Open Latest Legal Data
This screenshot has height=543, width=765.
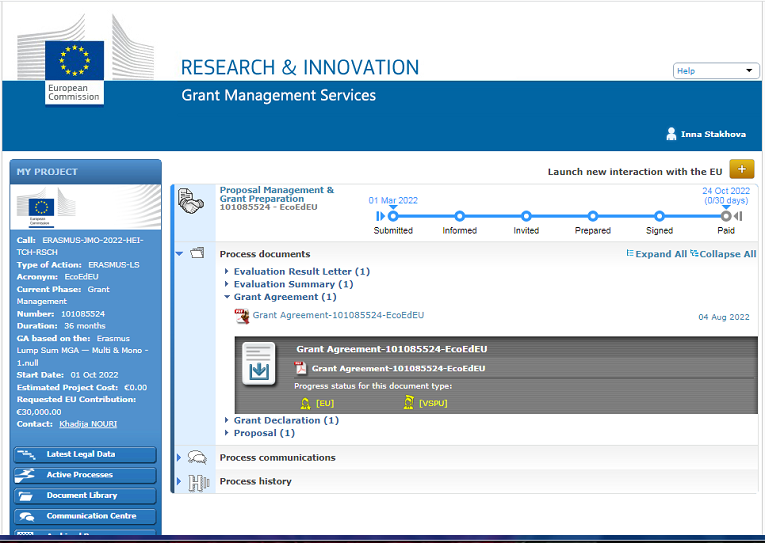point(85,454)
